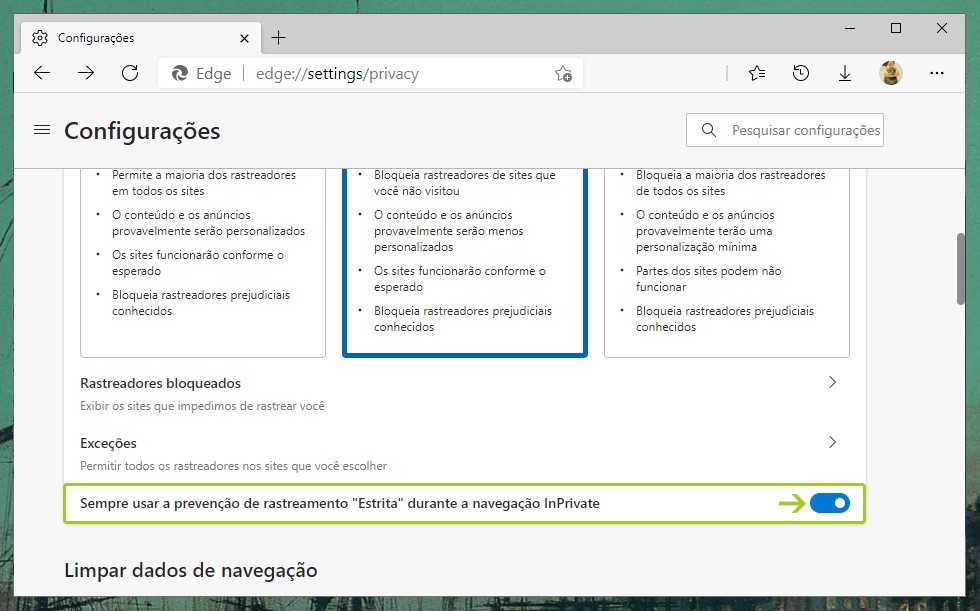
Task: Click the Pesquisar configurações search field
Action: coord(785,130)
